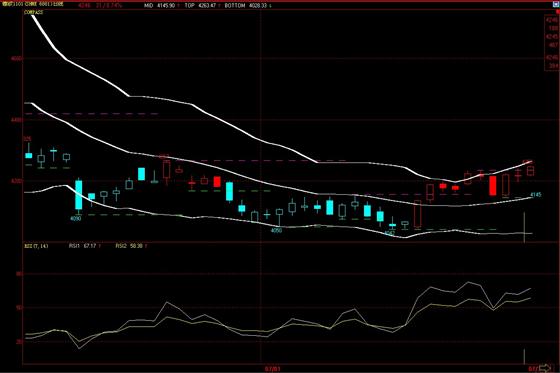Select the MID 4145.90 value in header
The image size is (560, 373).
160,5
